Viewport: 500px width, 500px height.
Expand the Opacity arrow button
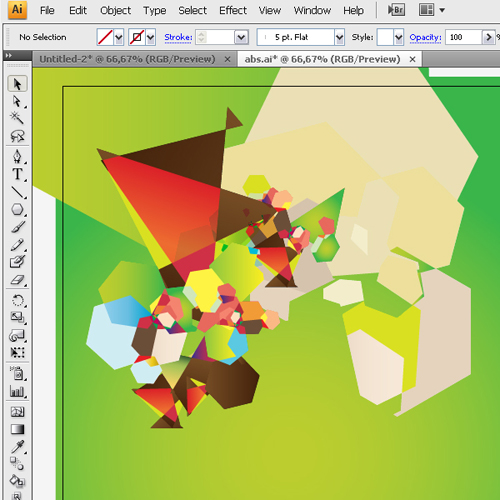[489, 37]
